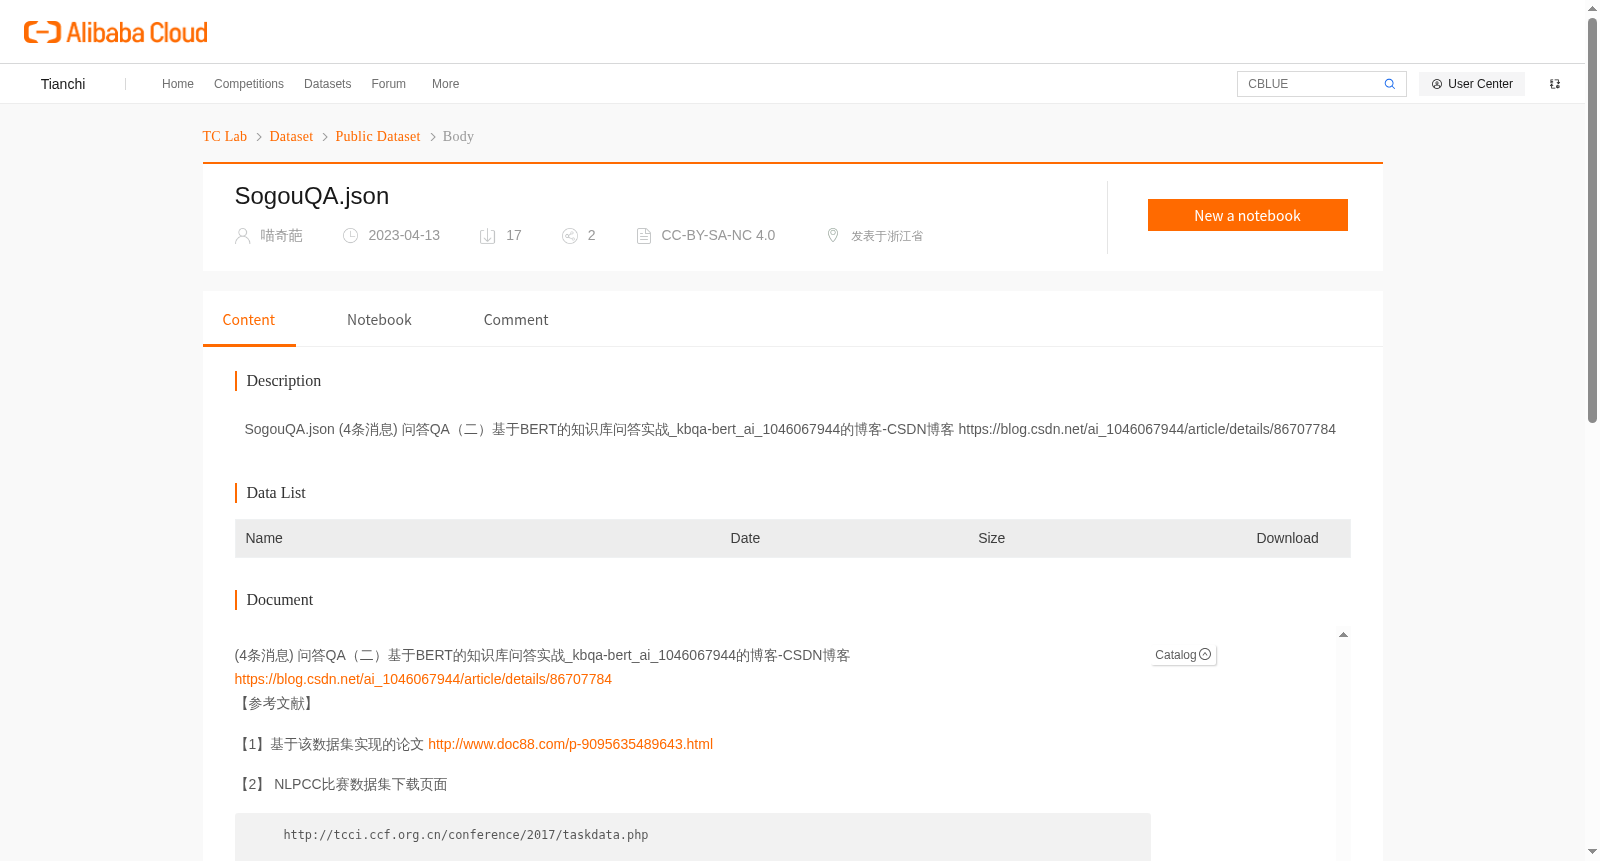Click the Size column header
The height and width of the screenshot is (861, 1600).
click(x=991, y=538)
